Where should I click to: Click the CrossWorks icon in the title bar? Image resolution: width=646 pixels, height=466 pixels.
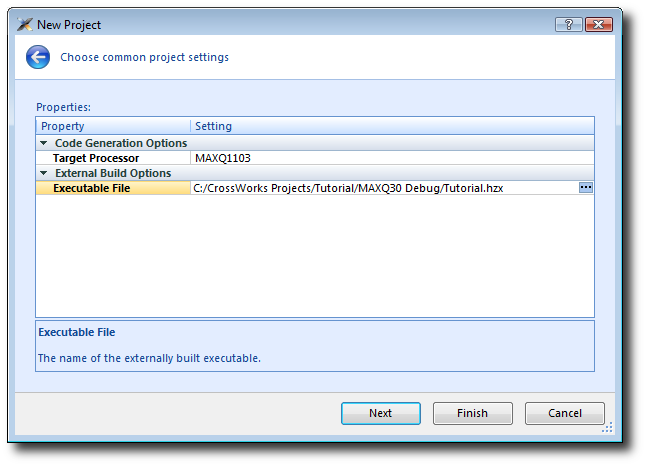(x=25, y=24)
